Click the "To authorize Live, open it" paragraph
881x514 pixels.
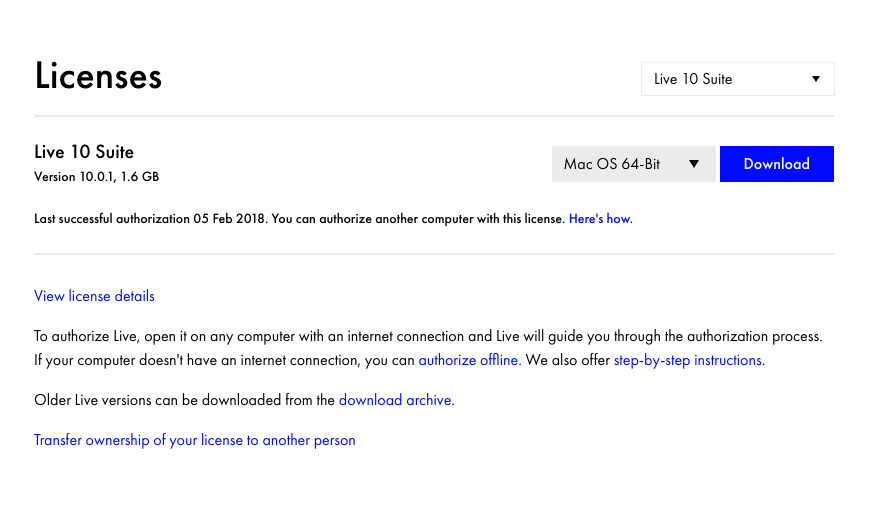(x=428, y=348)
